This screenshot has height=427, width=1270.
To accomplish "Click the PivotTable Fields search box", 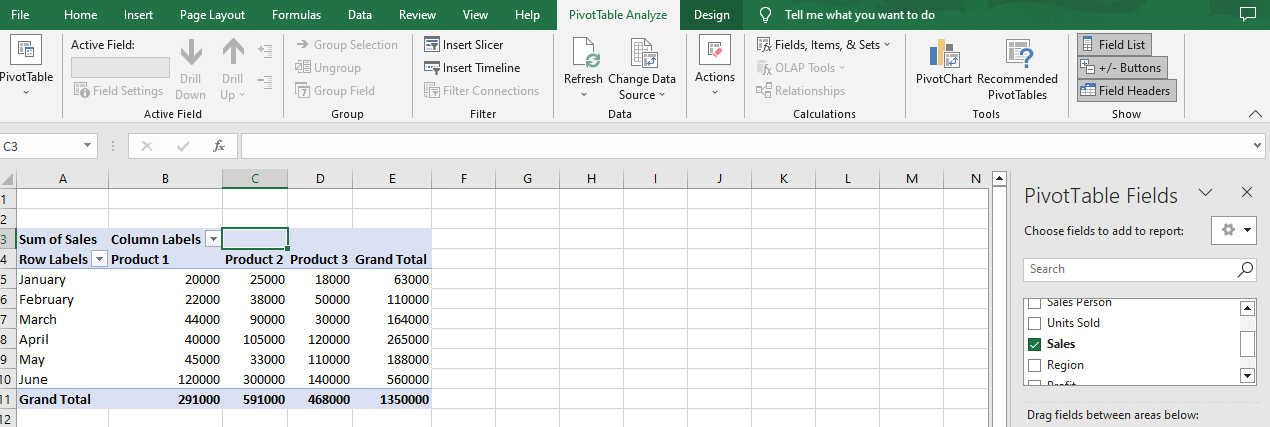I will 1139,269.
